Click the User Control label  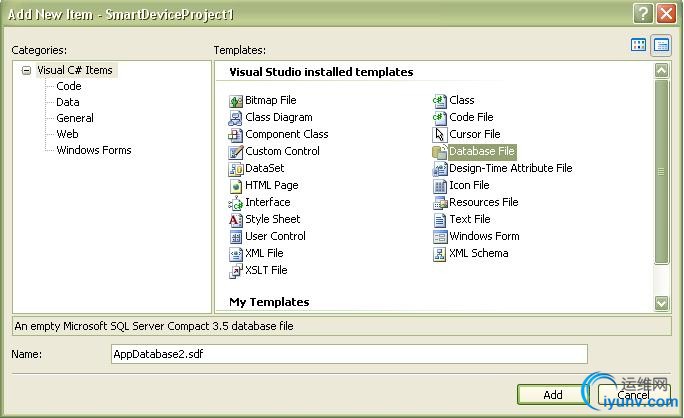pos(275,236)
